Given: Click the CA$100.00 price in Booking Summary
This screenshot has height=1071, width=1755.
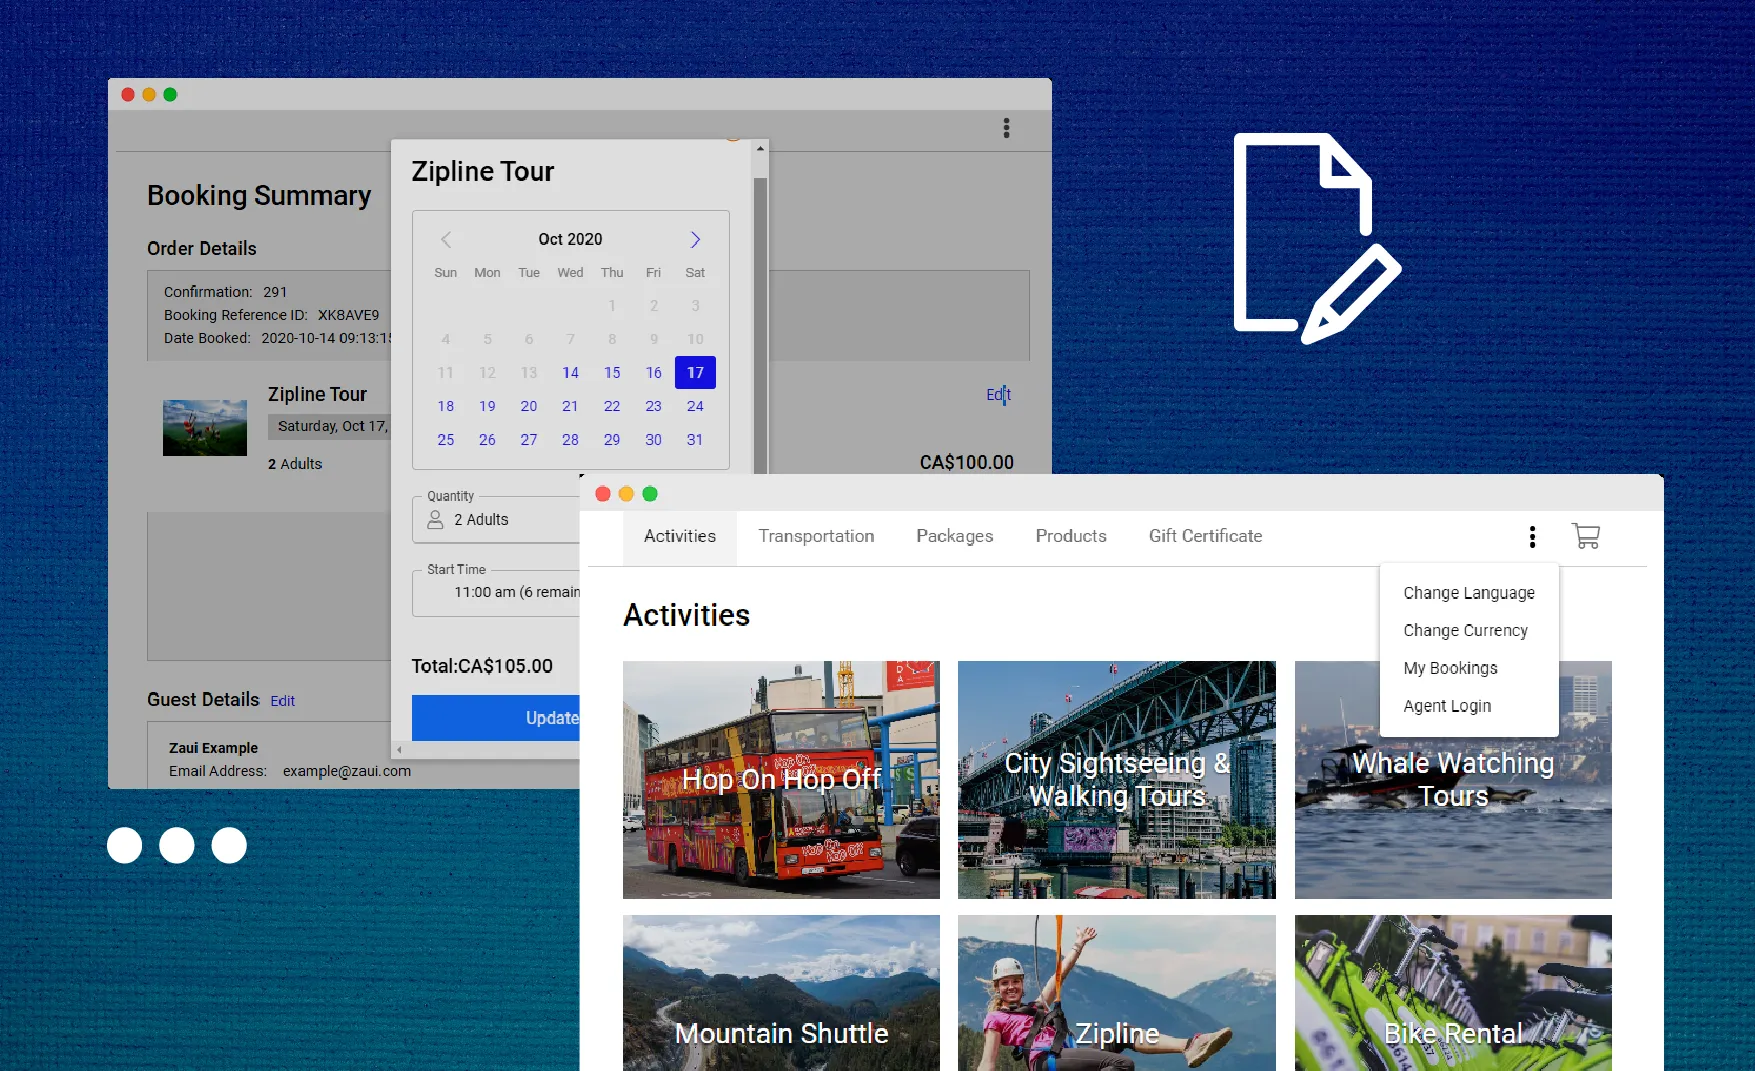Looking at the screenshot, I should tap(967, 462).
